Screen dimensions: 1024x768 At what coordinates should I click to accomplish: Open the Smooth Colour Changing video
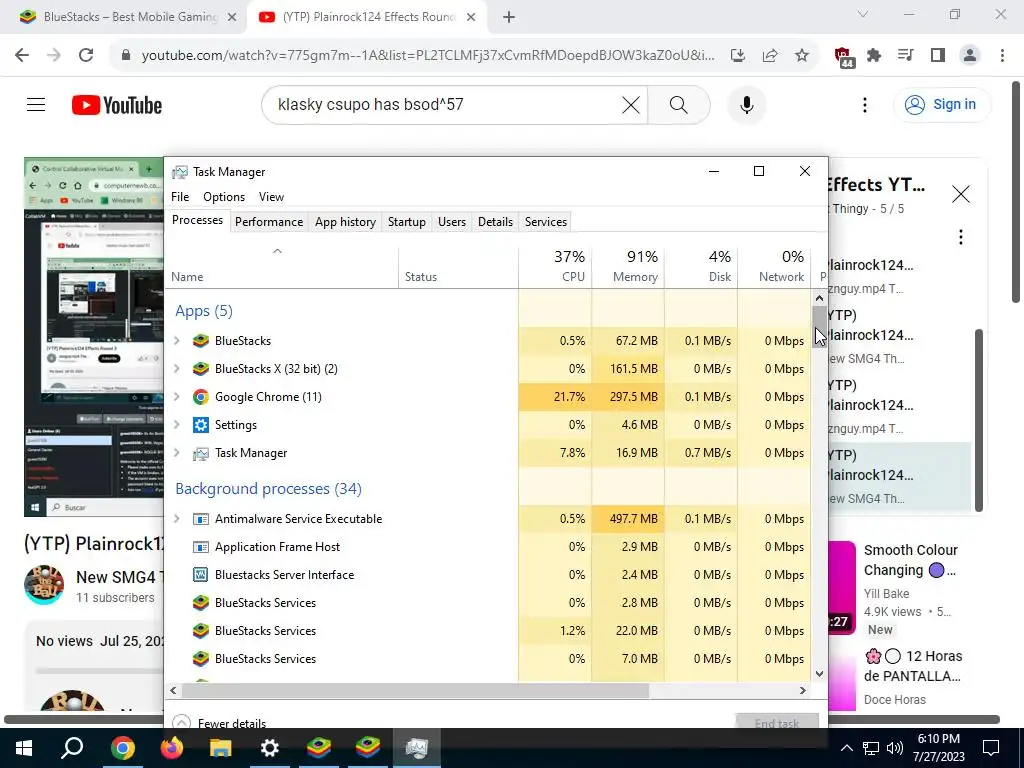pos(911,560)
